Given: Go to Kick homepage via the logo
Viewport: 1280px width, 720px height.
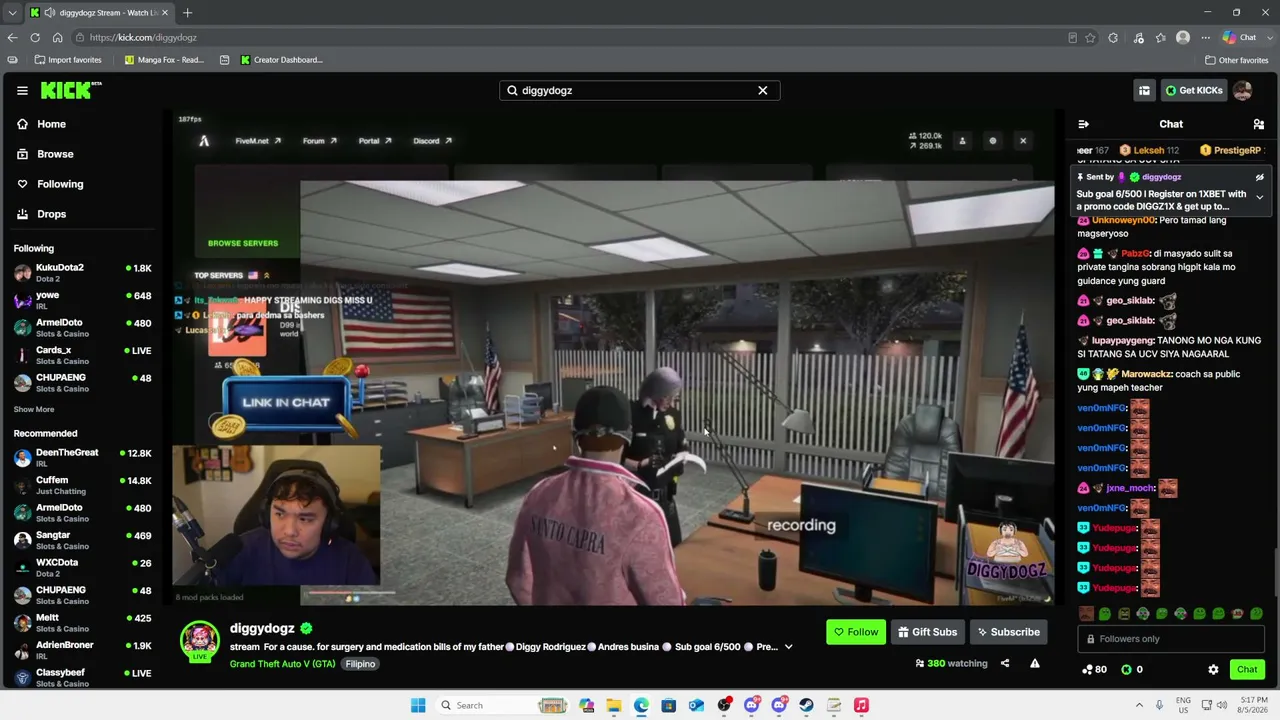Looking at the screenshot, I should [x=71, y=90].
